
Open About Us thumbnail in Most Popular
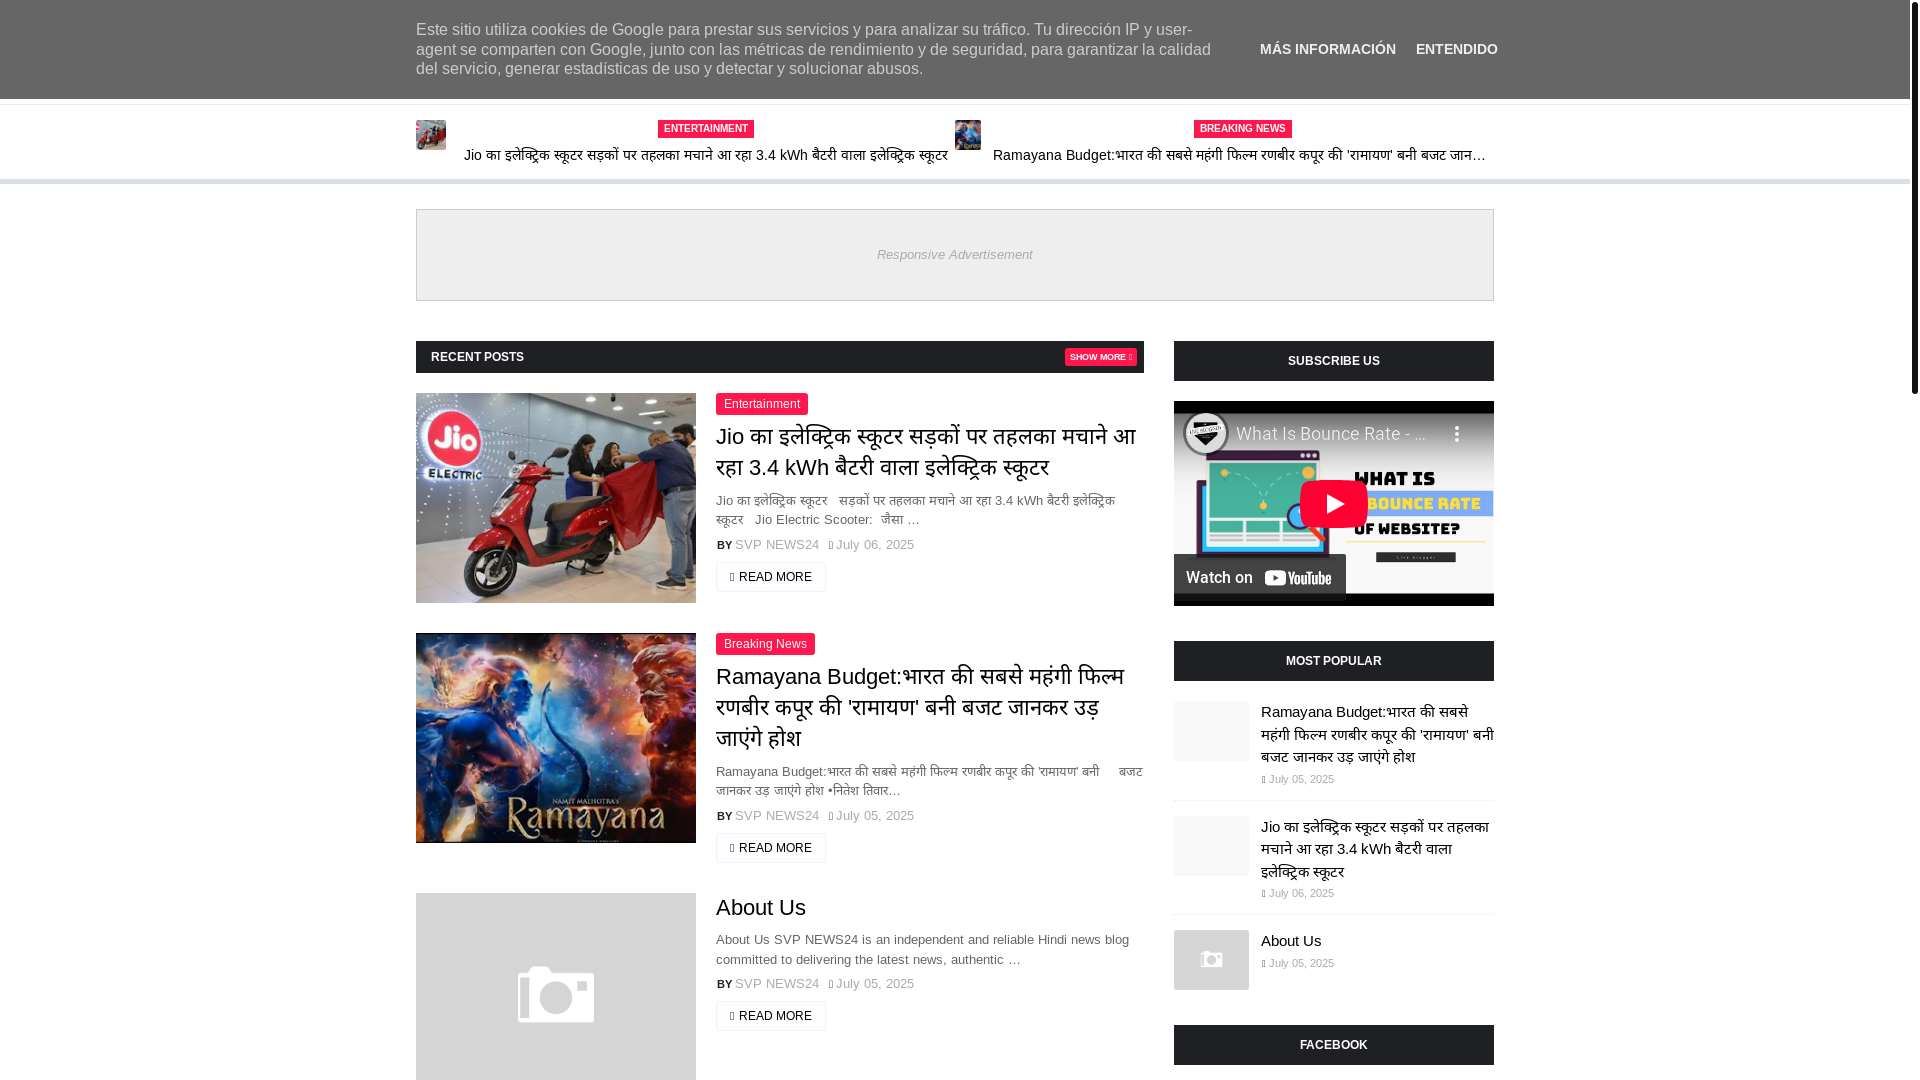pyautogui.click(x=1211, y=960)
